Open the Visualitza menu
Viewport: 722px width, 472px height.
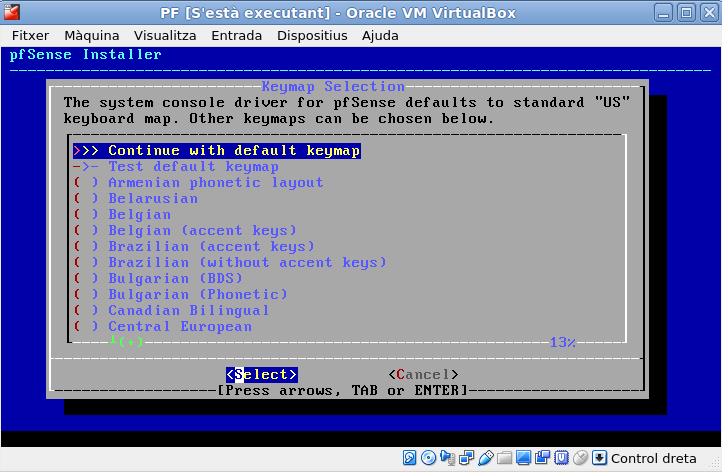165,35
